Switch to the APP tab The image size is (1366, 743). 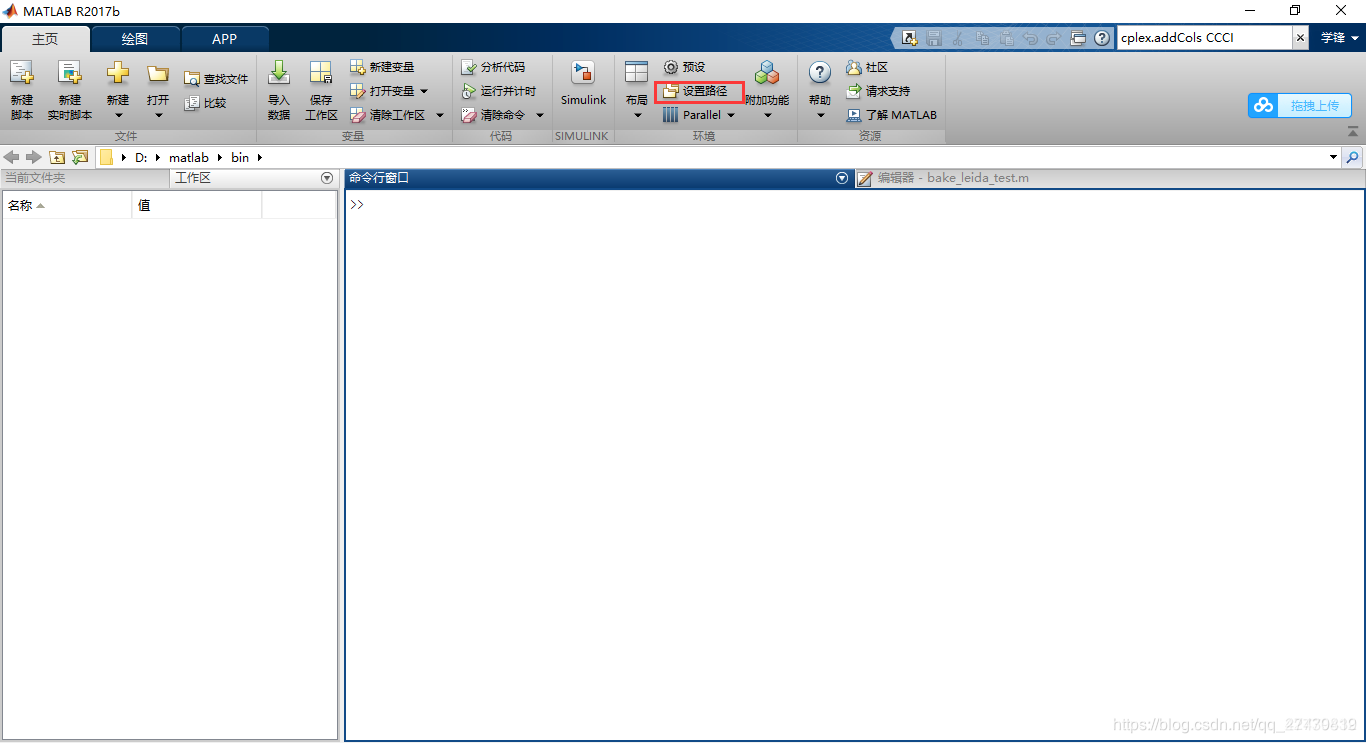(225, 39)
